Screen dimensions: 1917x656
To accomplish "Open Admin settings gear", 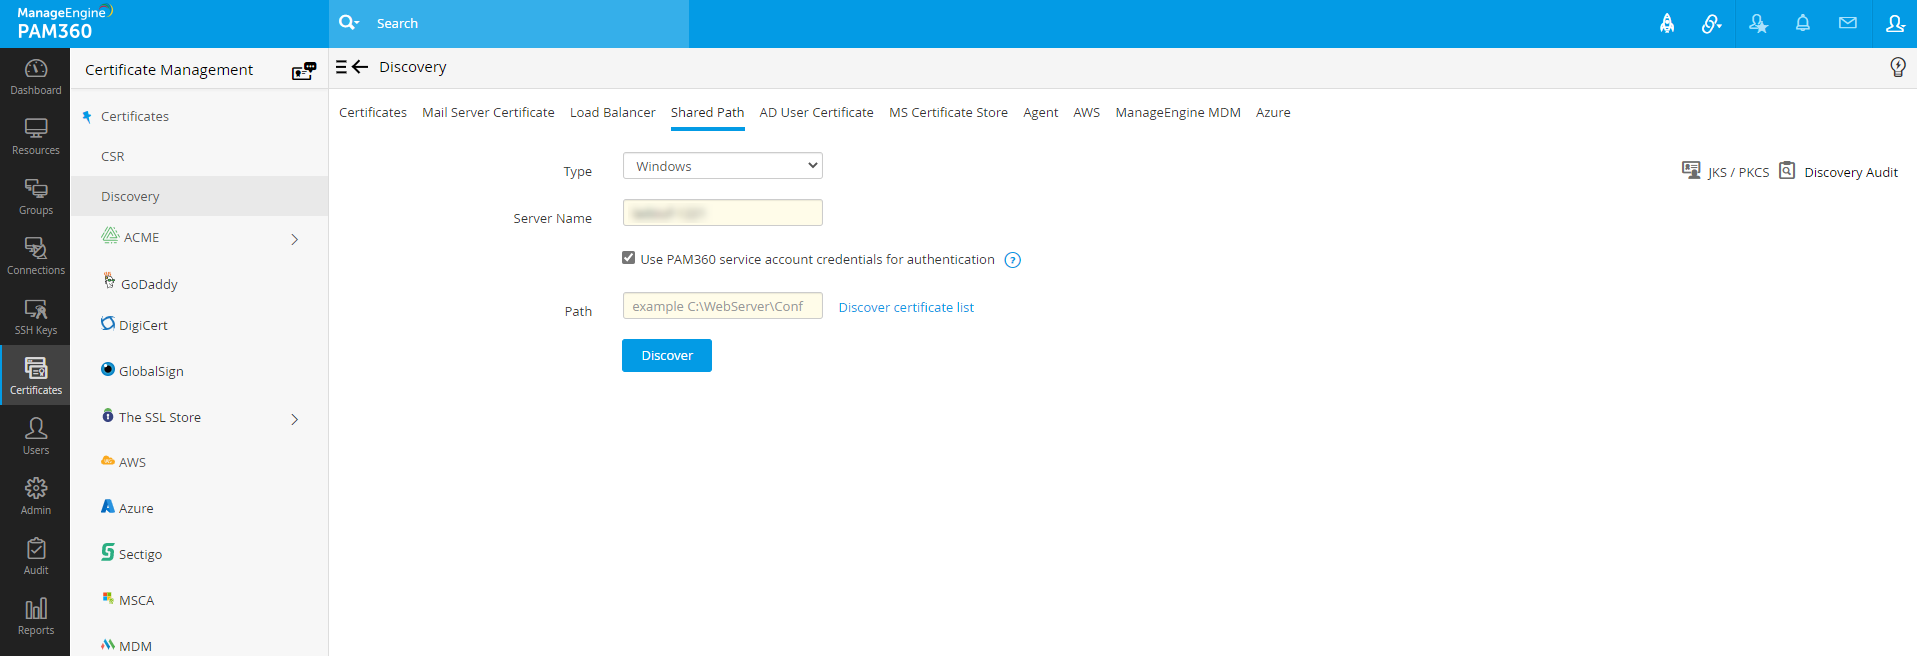I will click(35, 496).
